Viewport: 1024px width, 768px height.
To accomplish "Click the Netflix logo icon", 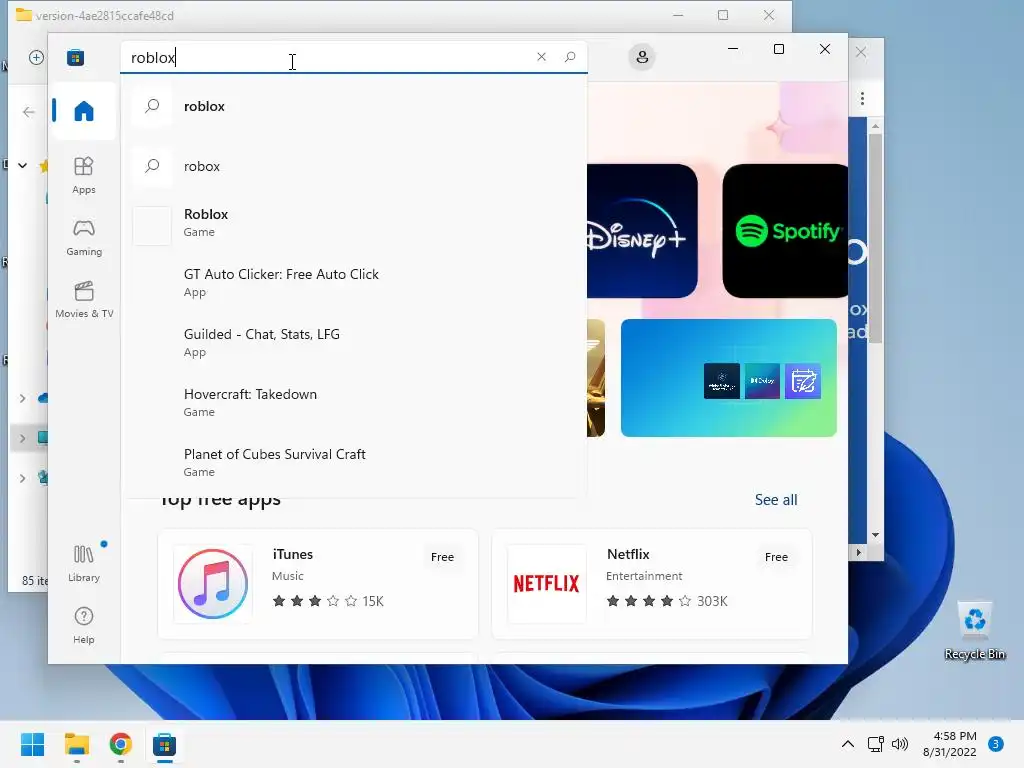I will [547, 584].
